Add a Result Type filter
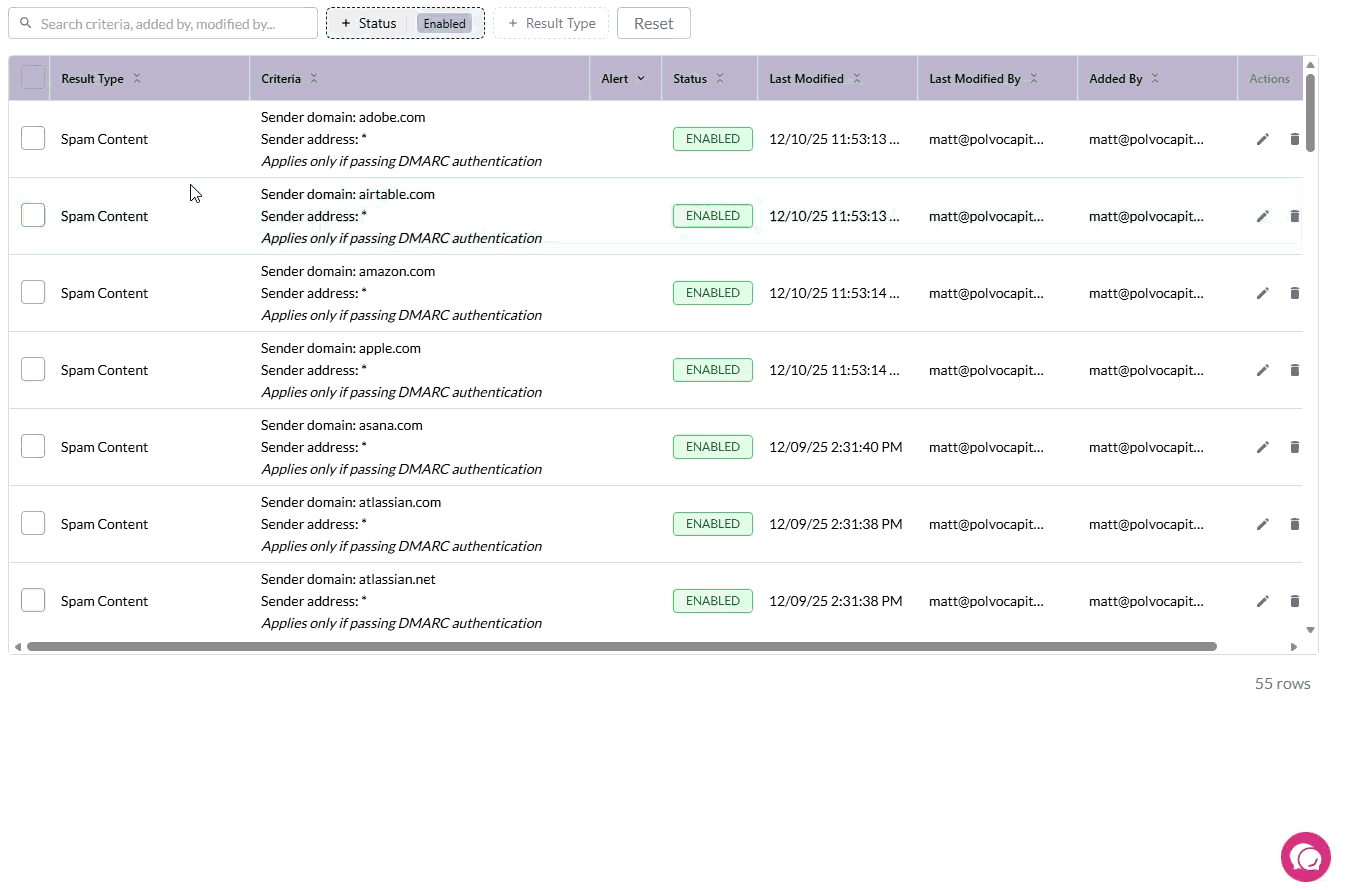The height and width of the screenshot is (890, 1346). pyautogui.click(x=551, y=23)
